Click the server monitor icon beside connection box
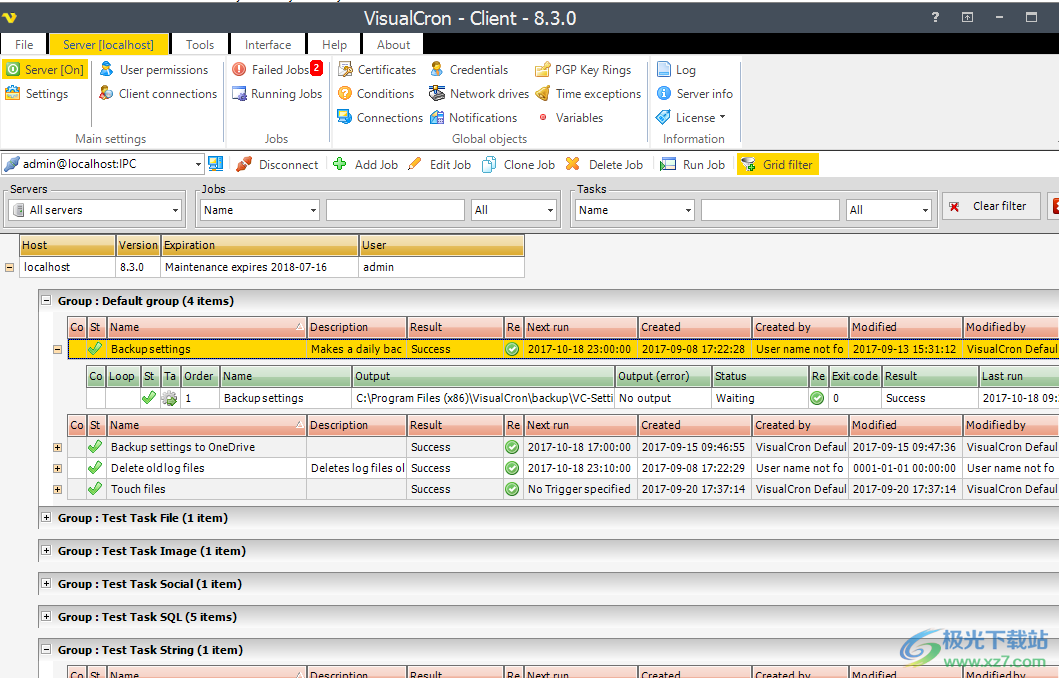This screenshot has width=1059, height=678. point(215,163)
